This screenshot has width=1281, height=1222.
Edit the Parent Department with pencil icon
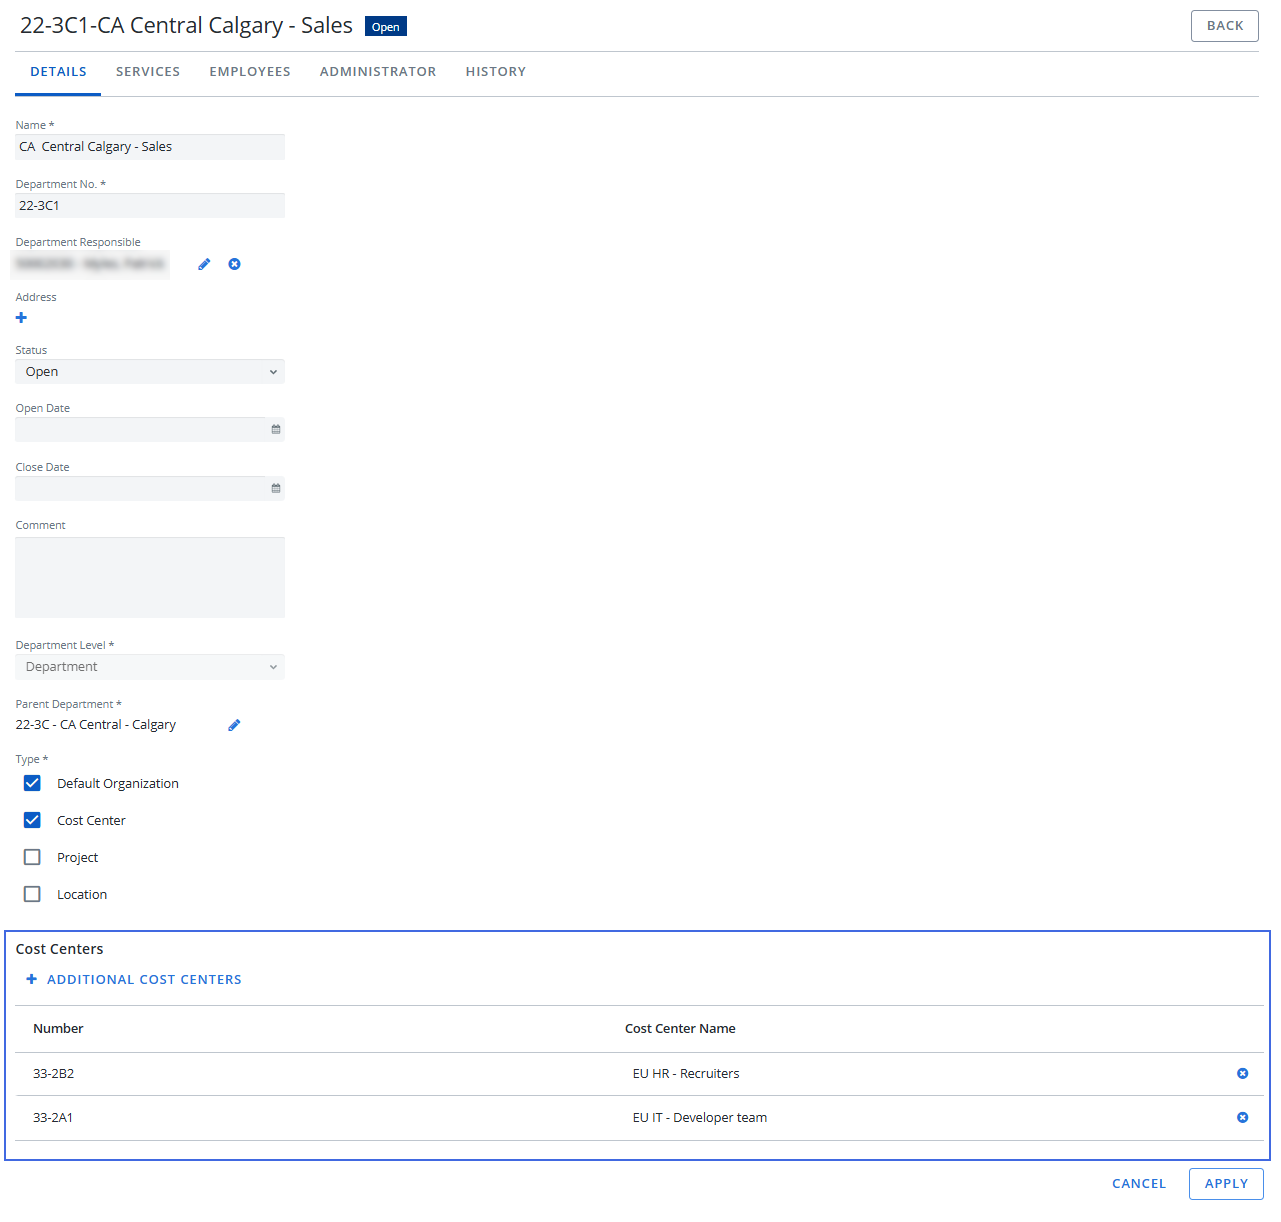[x=234, y=725]
